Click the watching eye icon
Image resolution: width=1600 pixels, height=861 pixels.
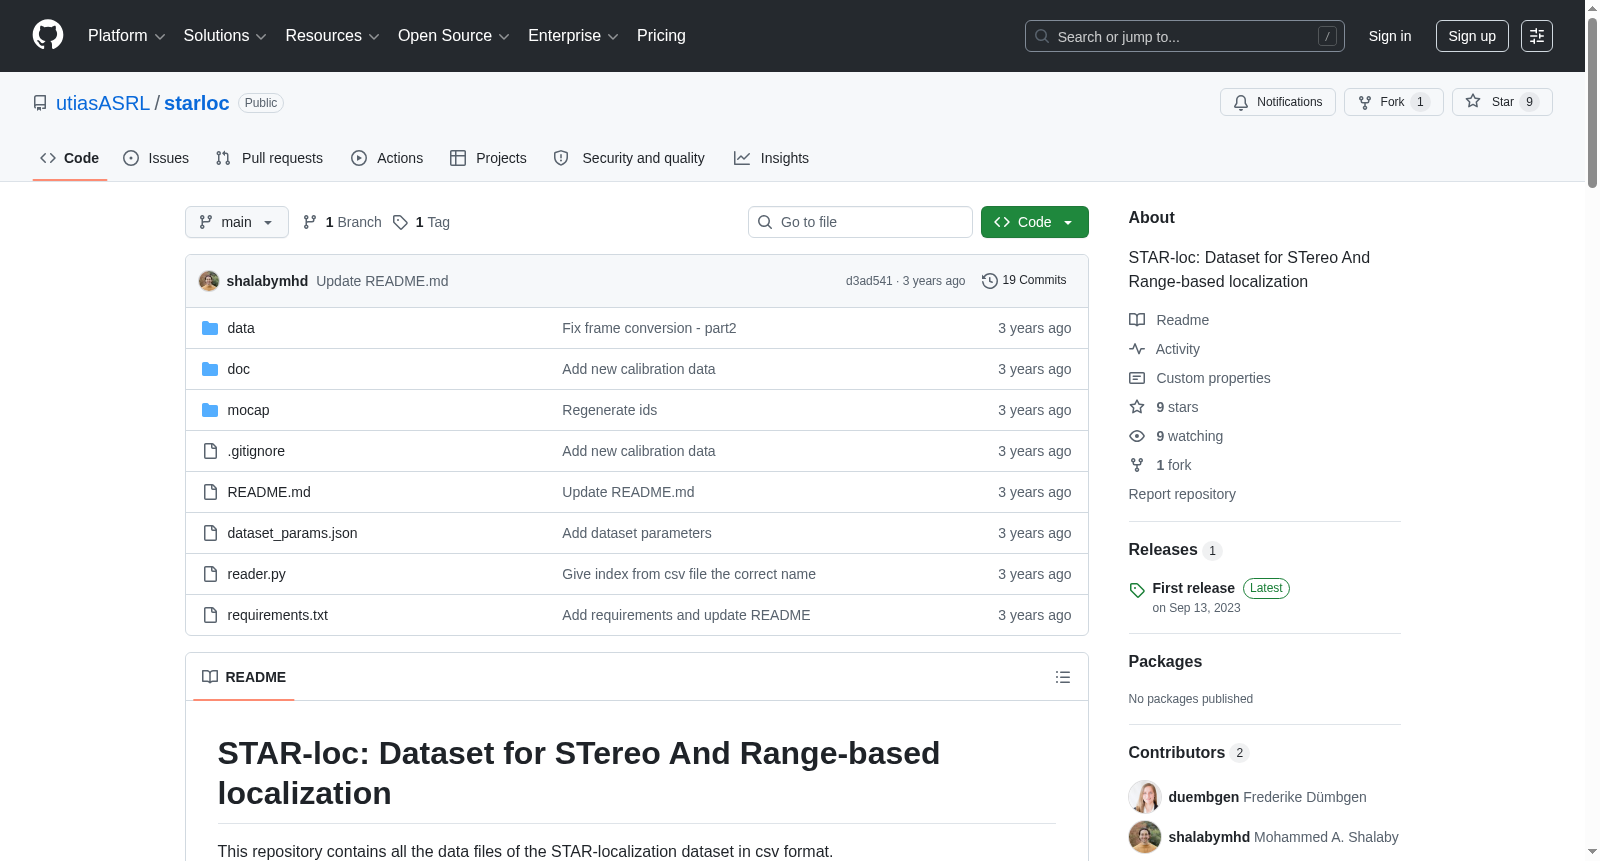coord(1137,436)
